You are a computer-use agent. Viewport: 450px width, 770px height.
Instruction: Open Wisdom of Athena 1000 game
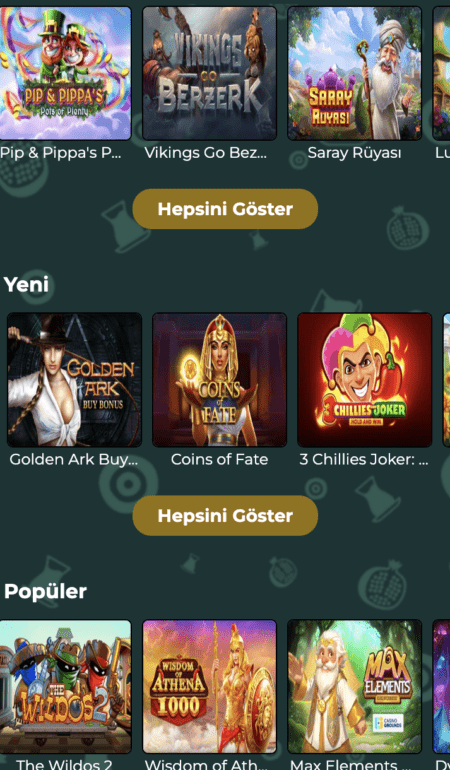click(210, 686)
